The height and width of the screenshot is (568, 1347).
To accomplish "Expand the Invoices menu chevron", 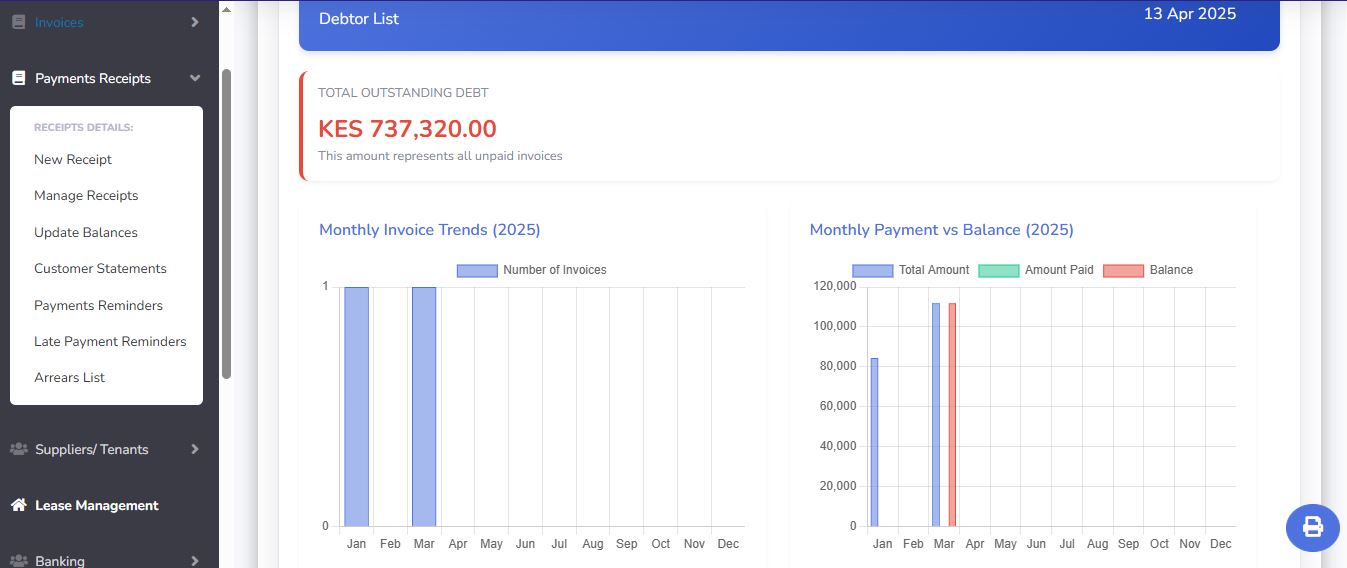I will coord(195,22).
